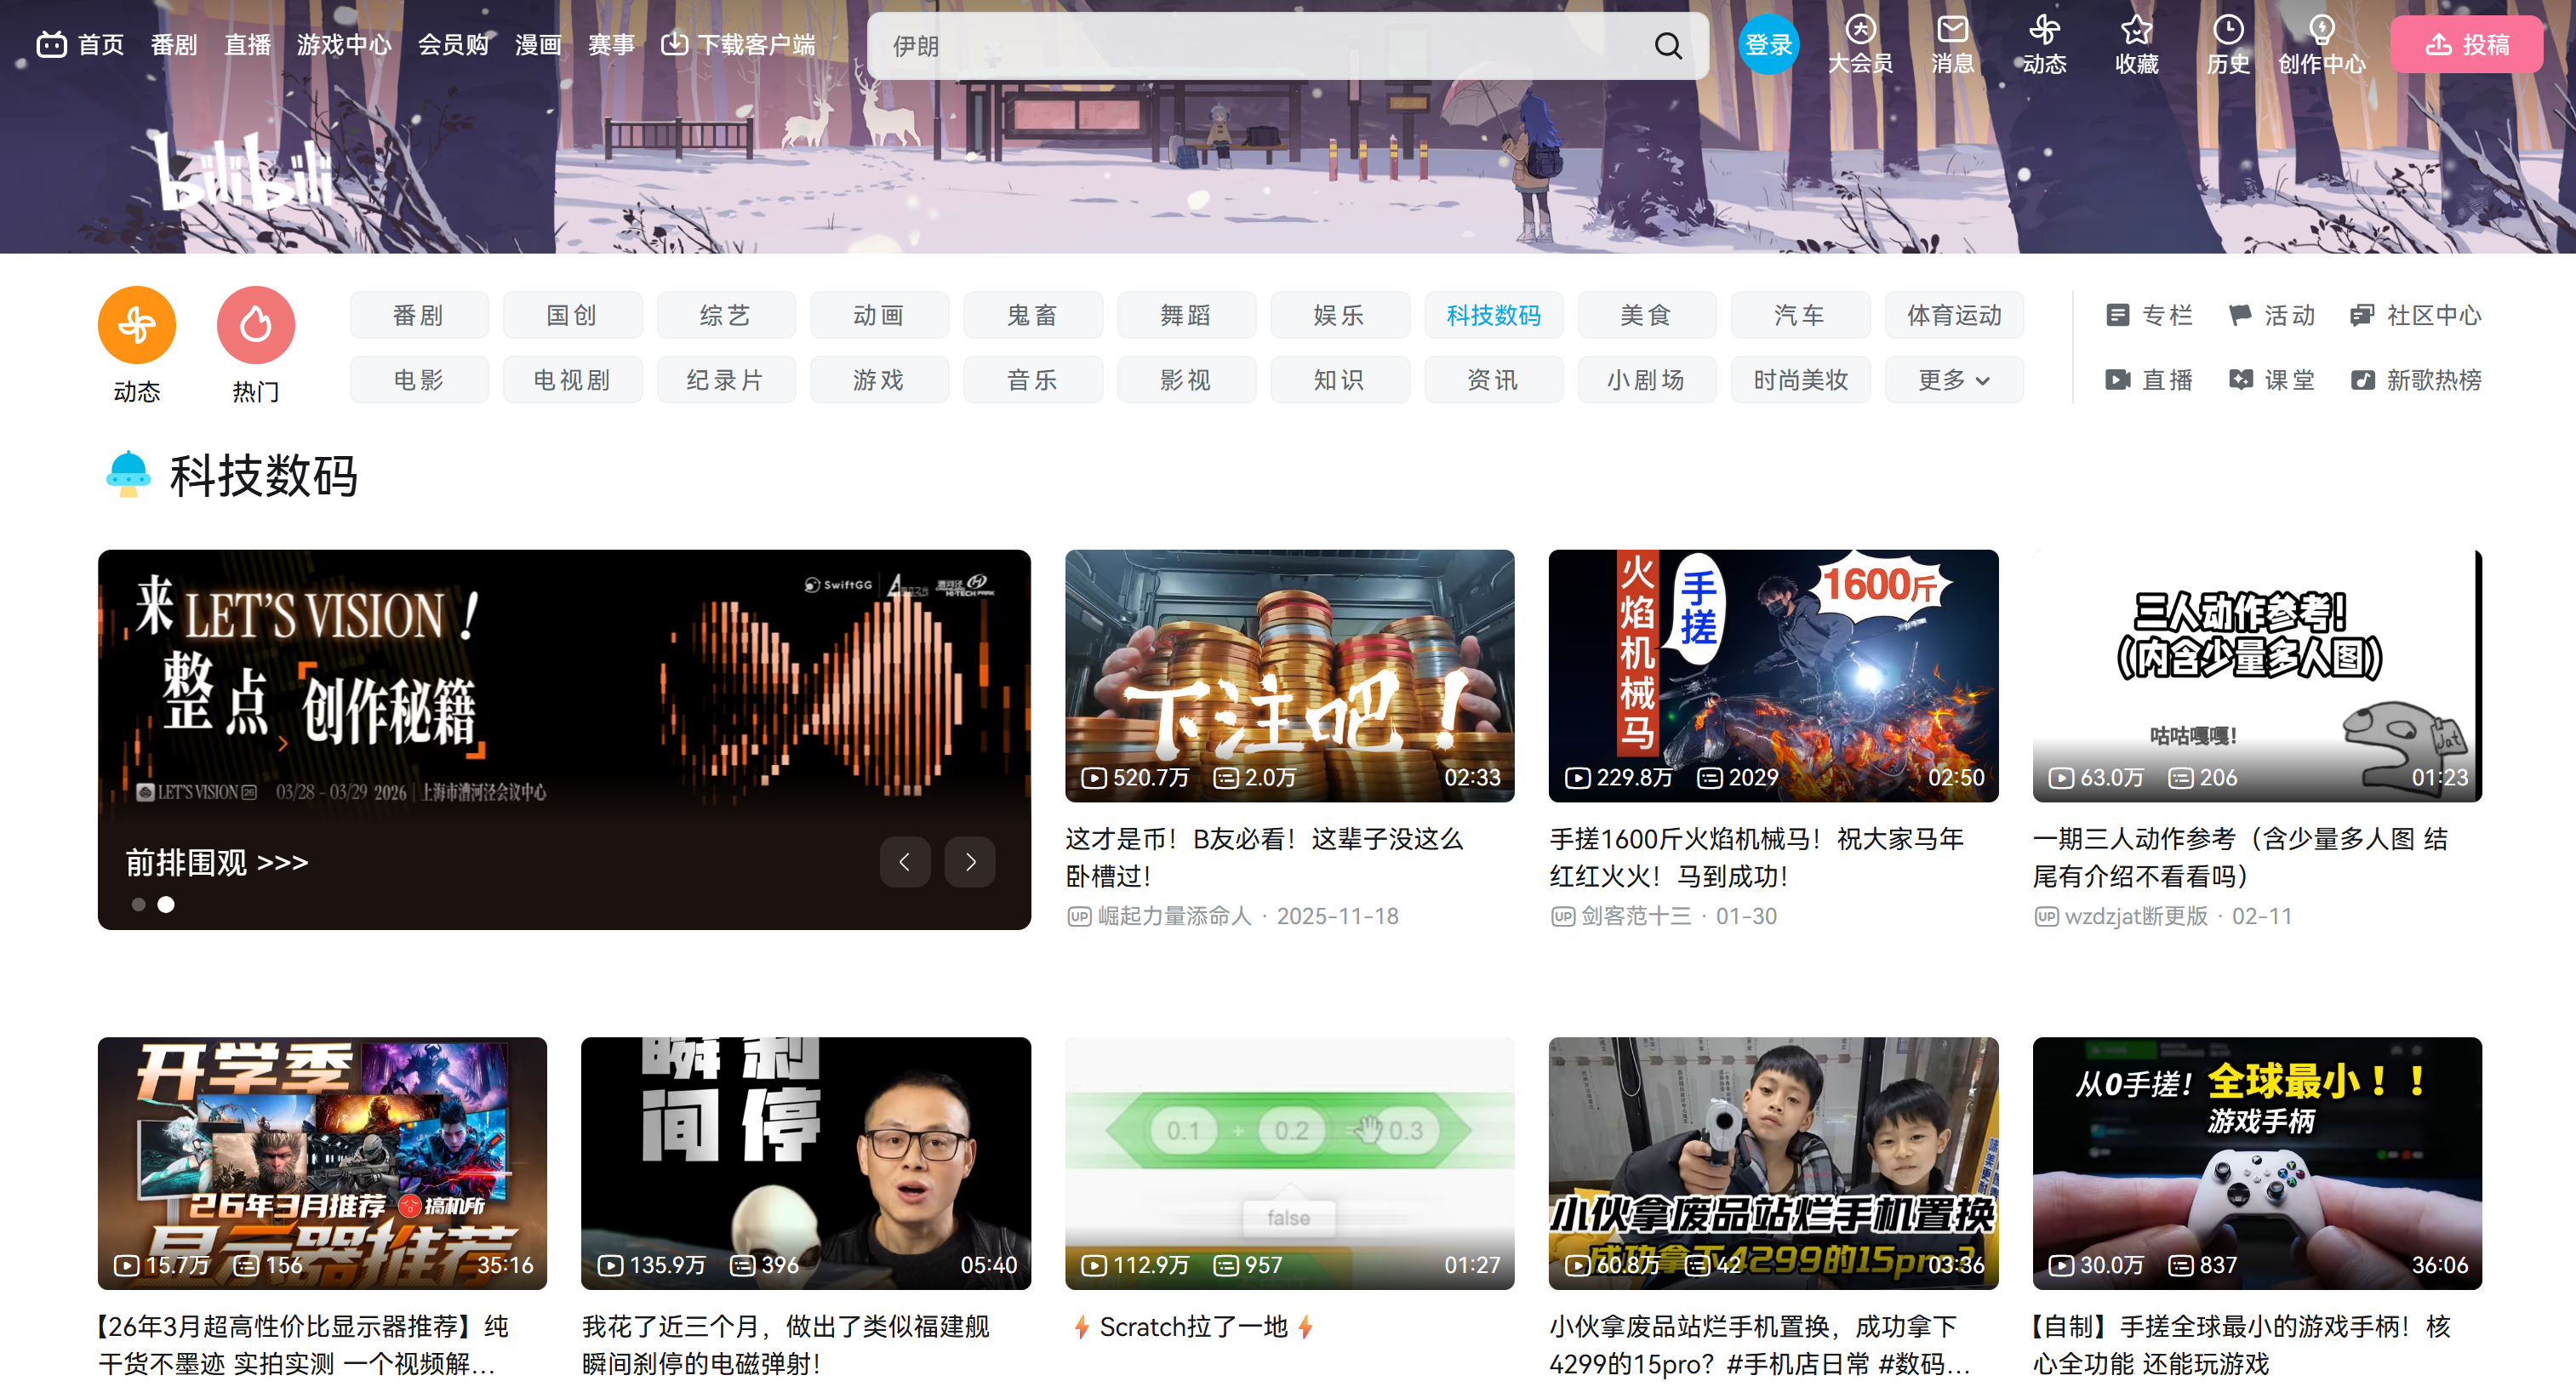Screen dimensions: 2576x1387
Task: Open 专栏 from the right side panel
Action: coord(2148,315)
